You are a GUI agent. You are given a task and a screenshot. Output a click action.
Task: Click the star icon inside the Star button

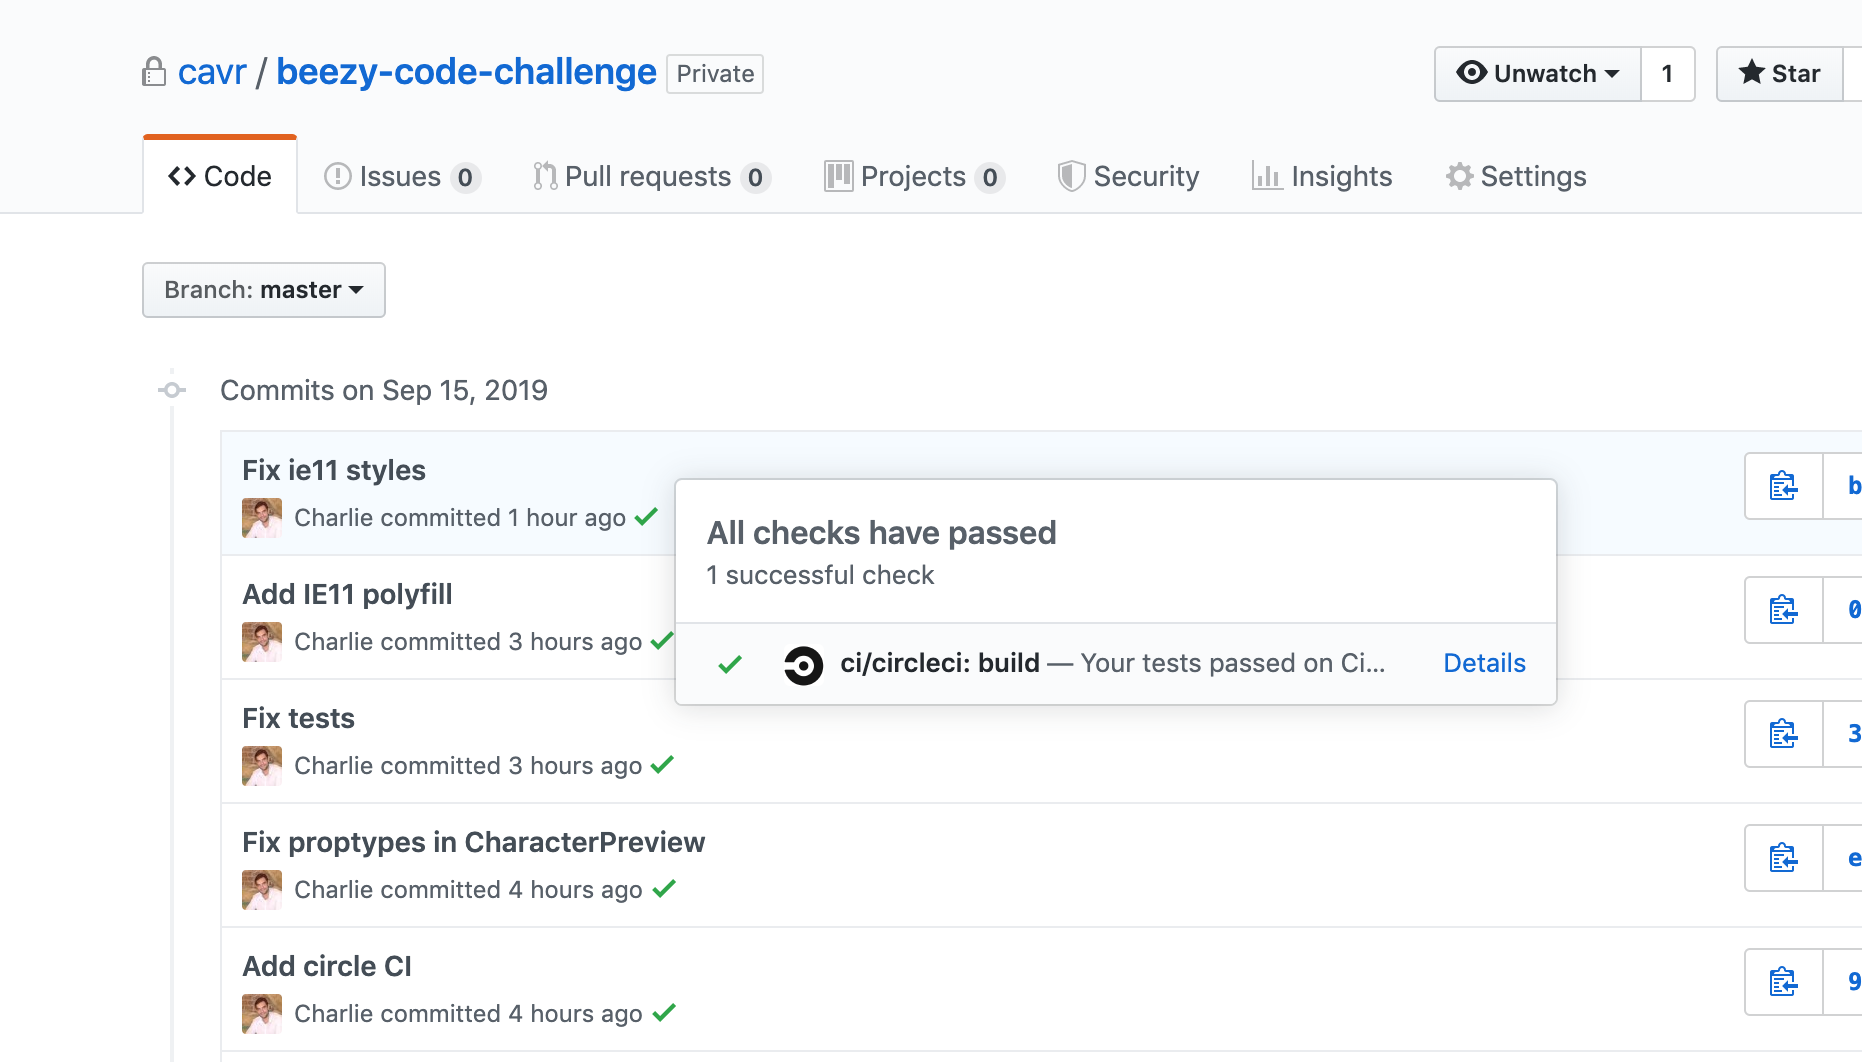coord(1751,72)
